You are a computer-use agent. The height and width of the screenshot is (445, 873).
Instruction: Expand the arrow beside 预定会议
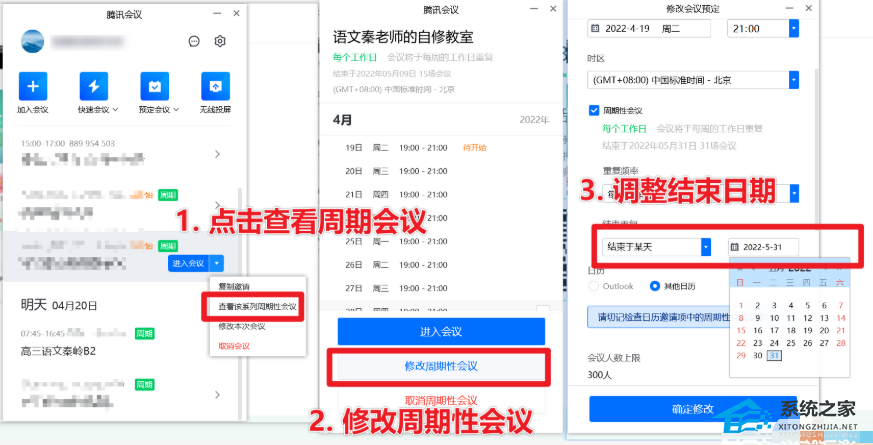click(x=176, y=110)
